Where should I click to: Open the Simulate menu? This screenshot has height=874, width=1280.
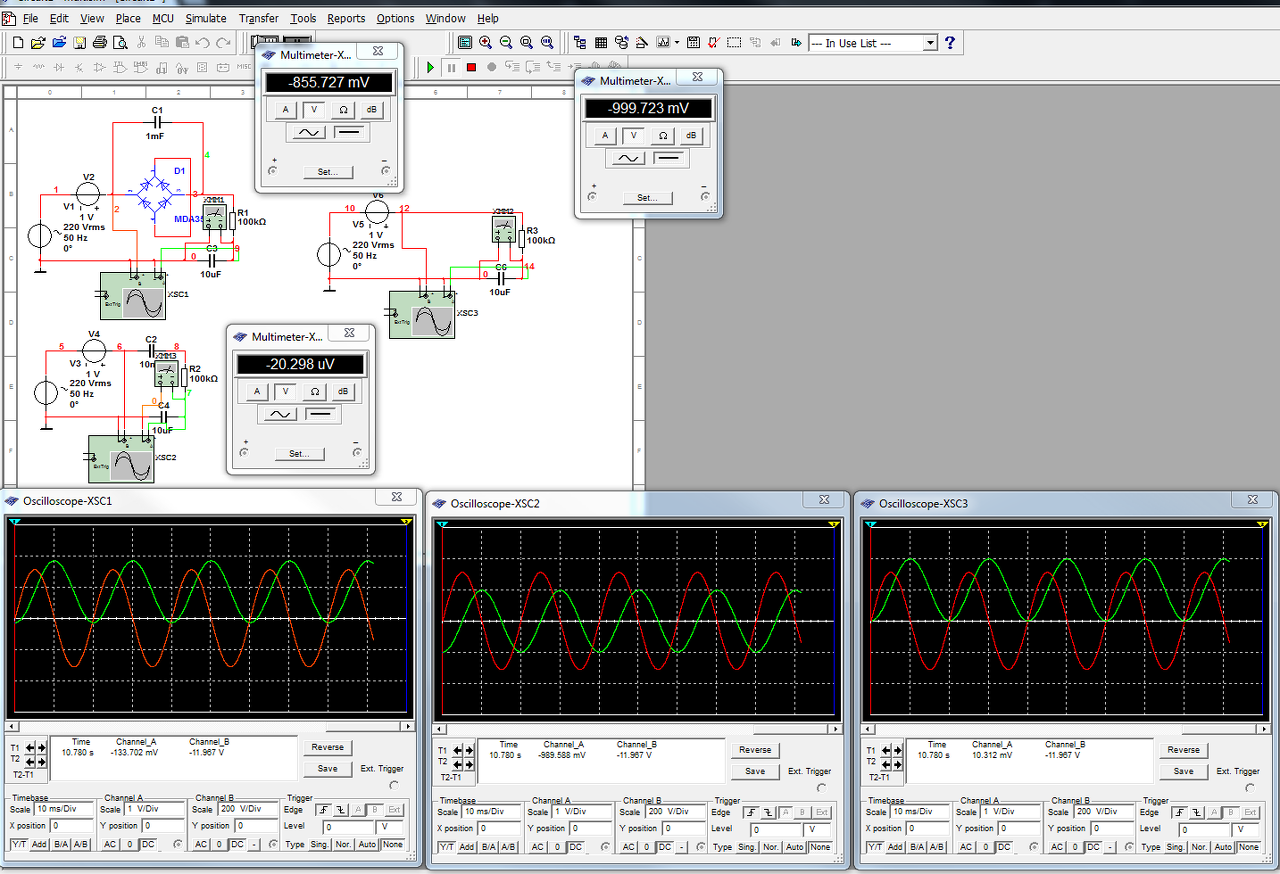[x=205, y=18]
